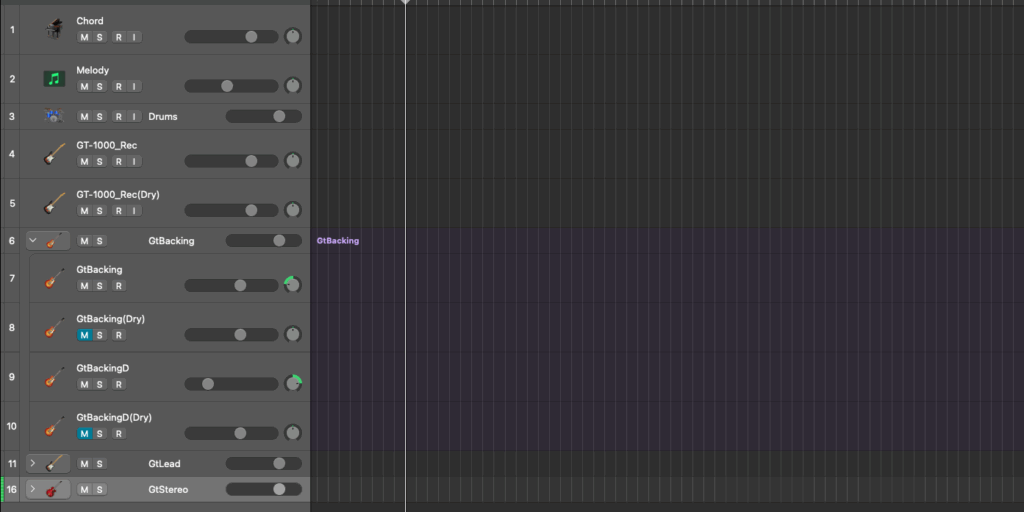The width and height of the screenshot is (1024, 512).
Task: Record-enable the Drums track
Action: pos(118,116)
